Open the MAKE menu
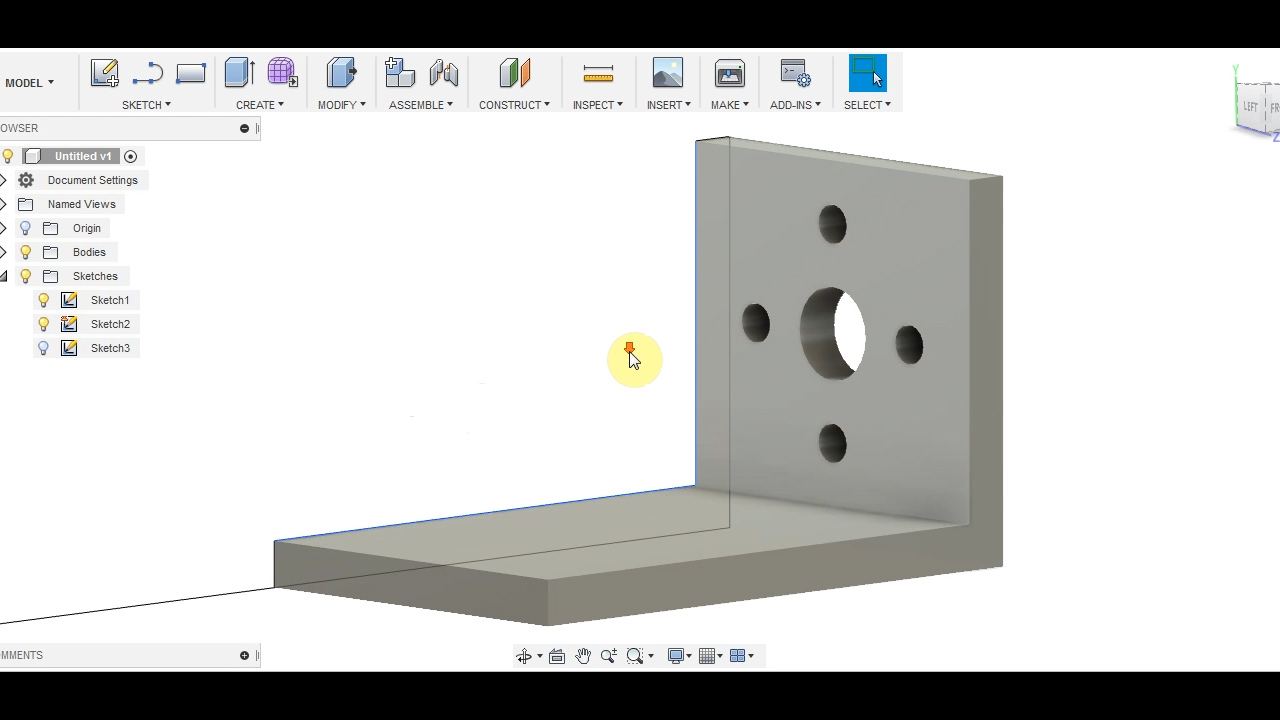 tap(730, 105)
